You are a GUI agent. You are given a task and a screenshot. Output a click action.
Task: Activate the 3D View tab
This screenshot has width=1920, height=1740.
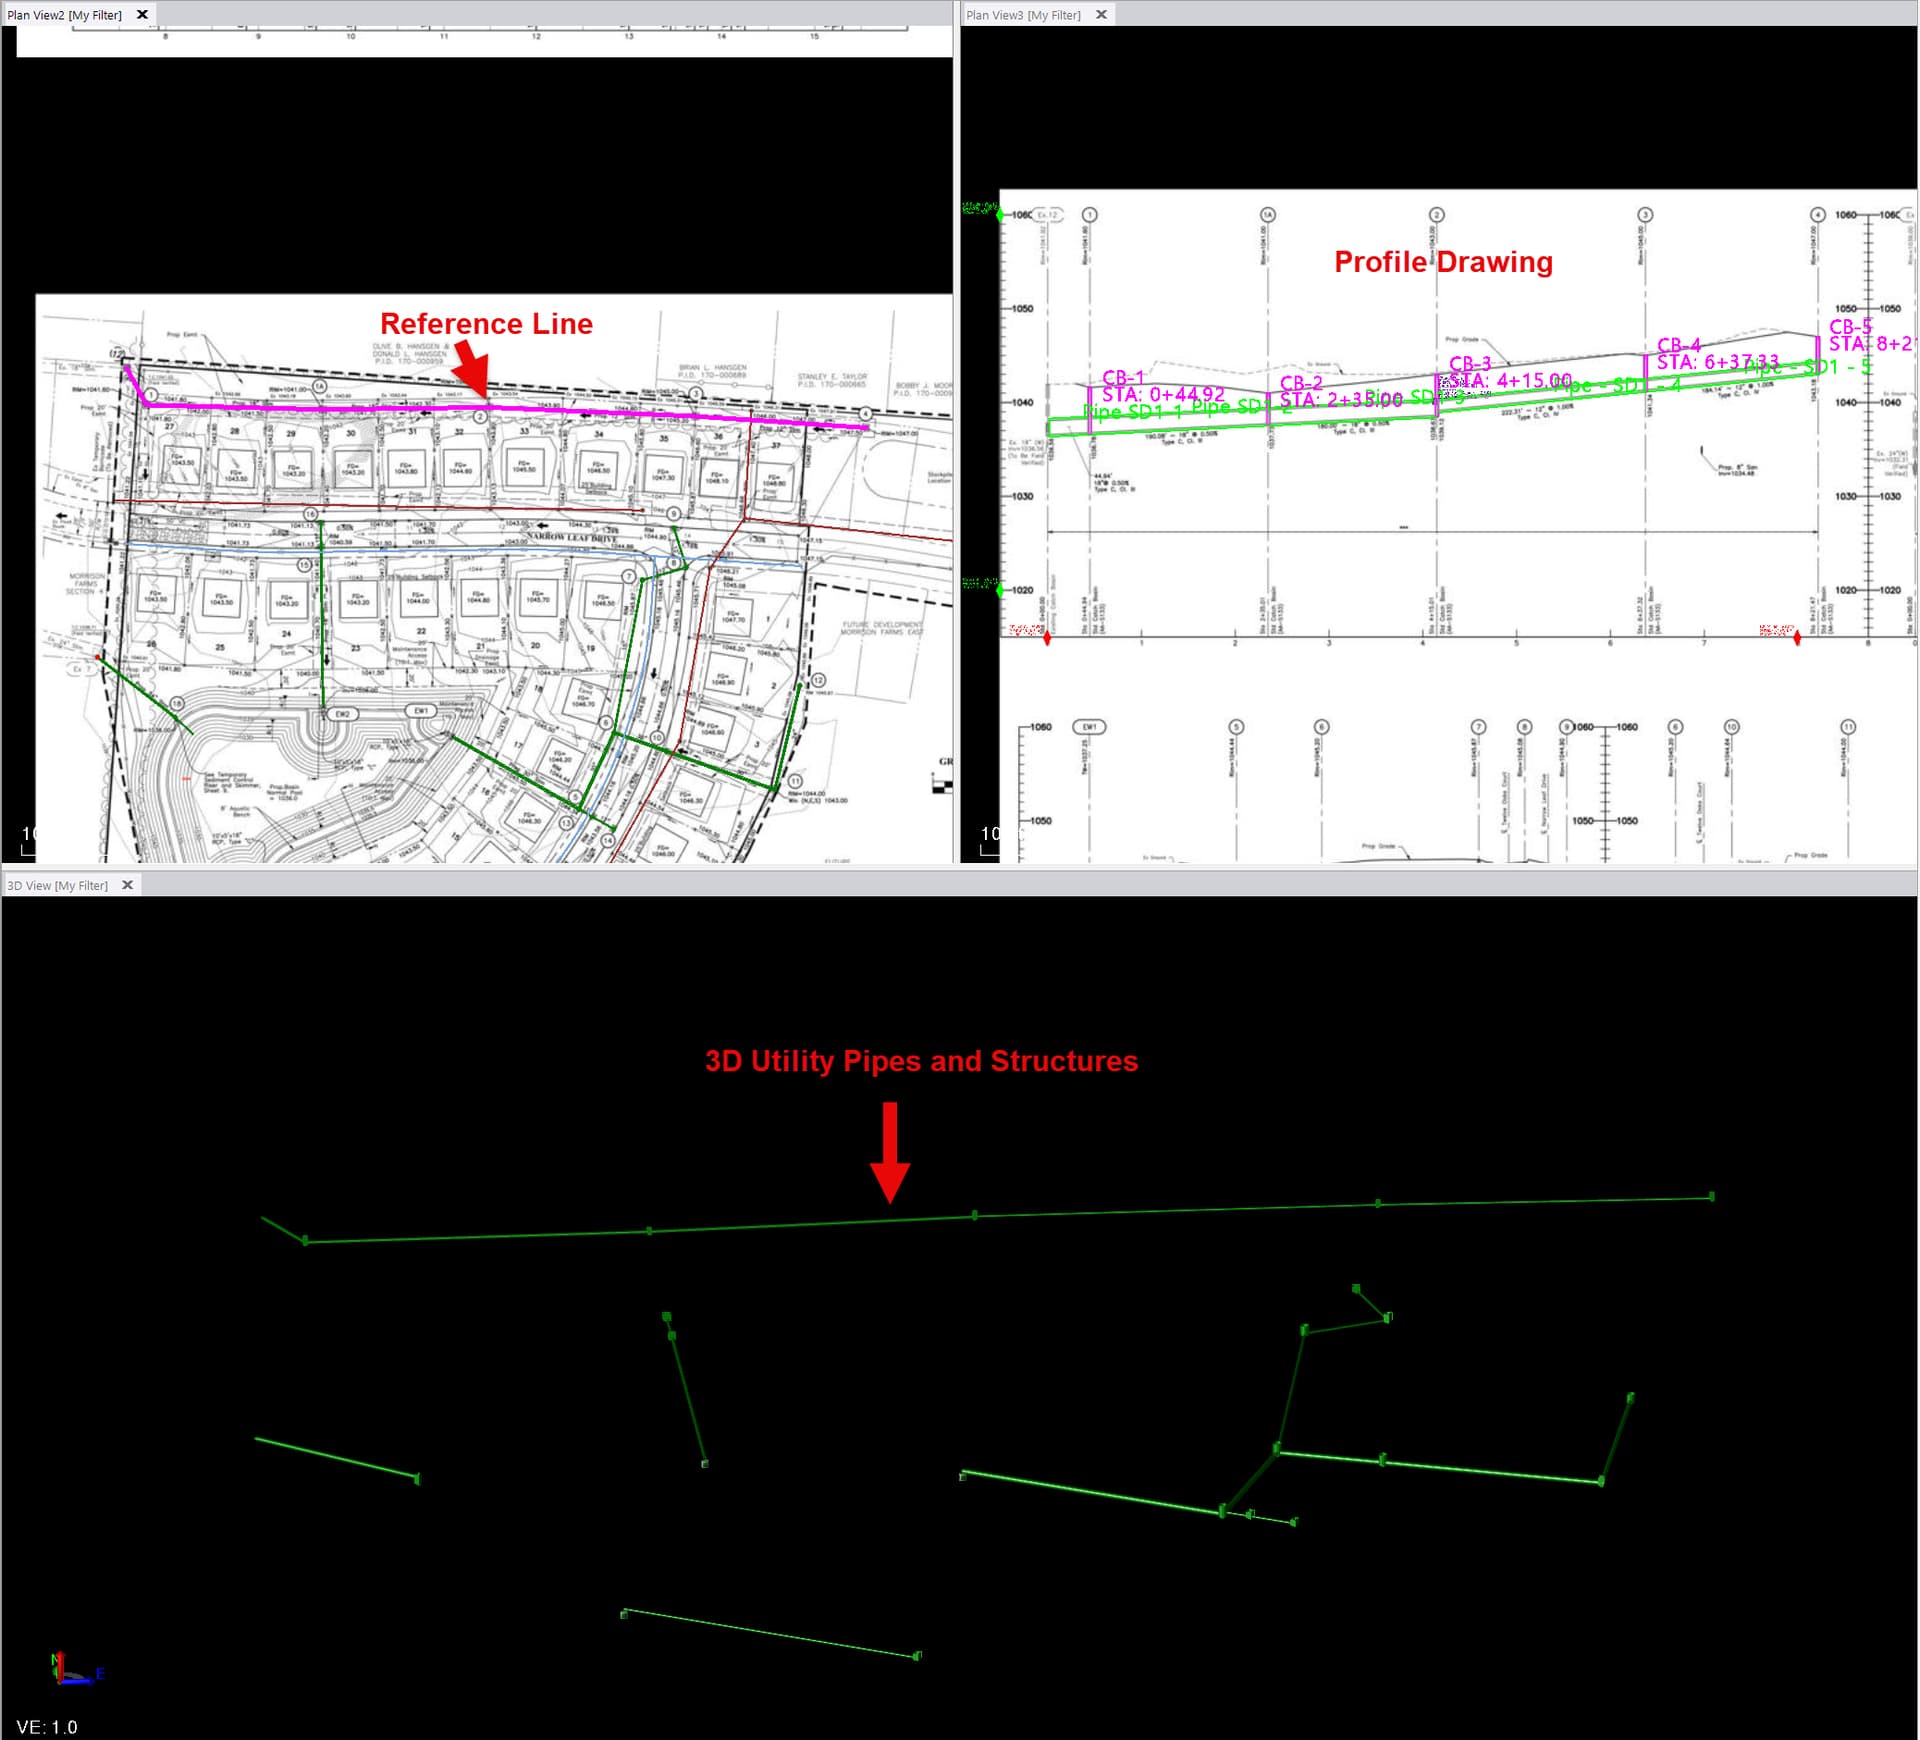(57, 886)
